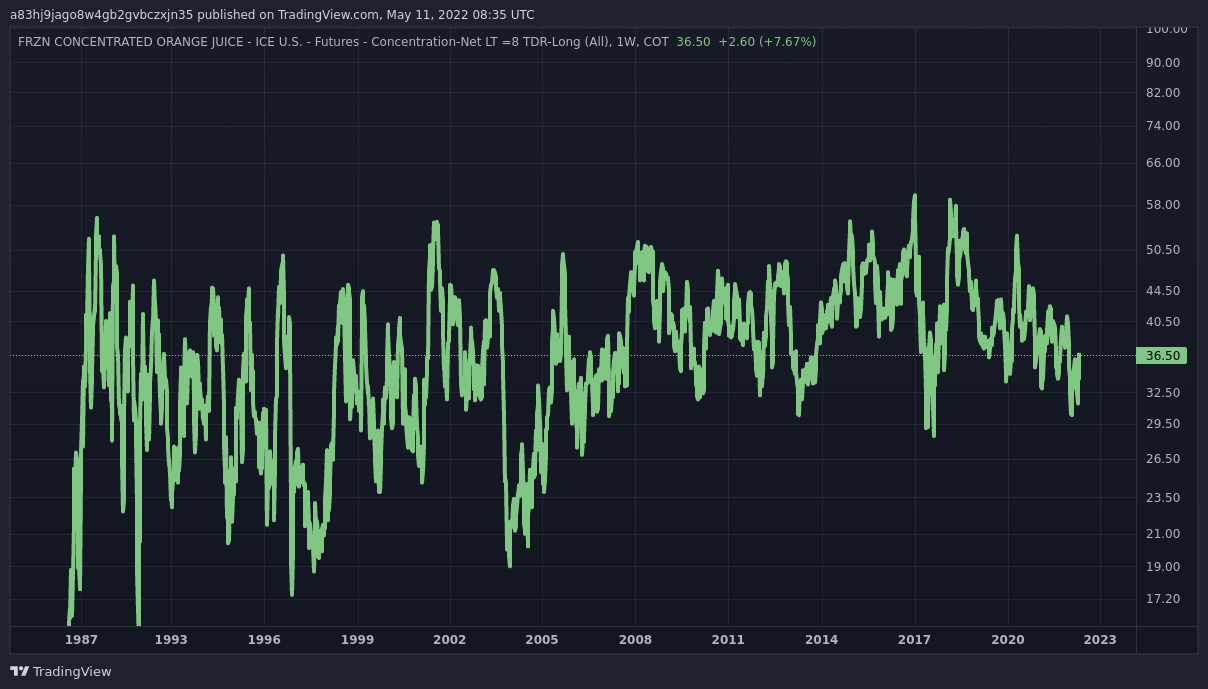Click the 2014 year label on time axis

coord(822,640)
